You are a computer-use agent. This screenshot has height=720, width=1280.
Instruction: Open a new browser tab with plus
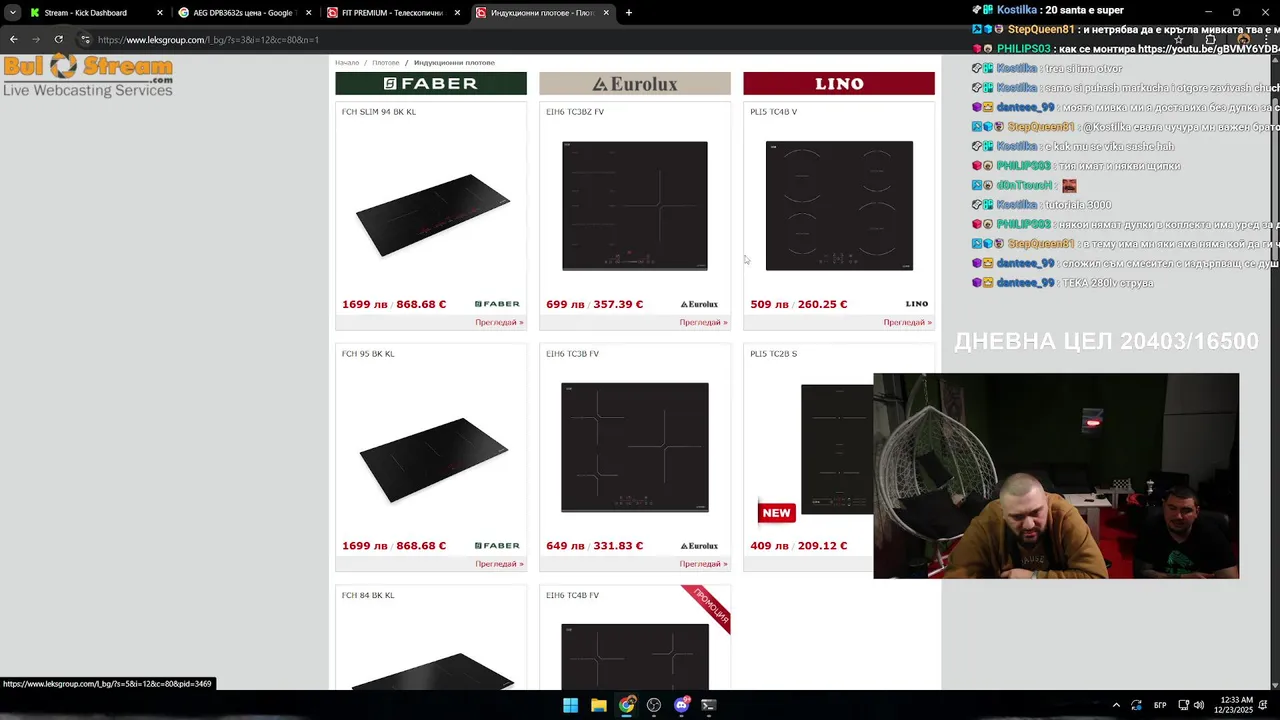point(629,12)
